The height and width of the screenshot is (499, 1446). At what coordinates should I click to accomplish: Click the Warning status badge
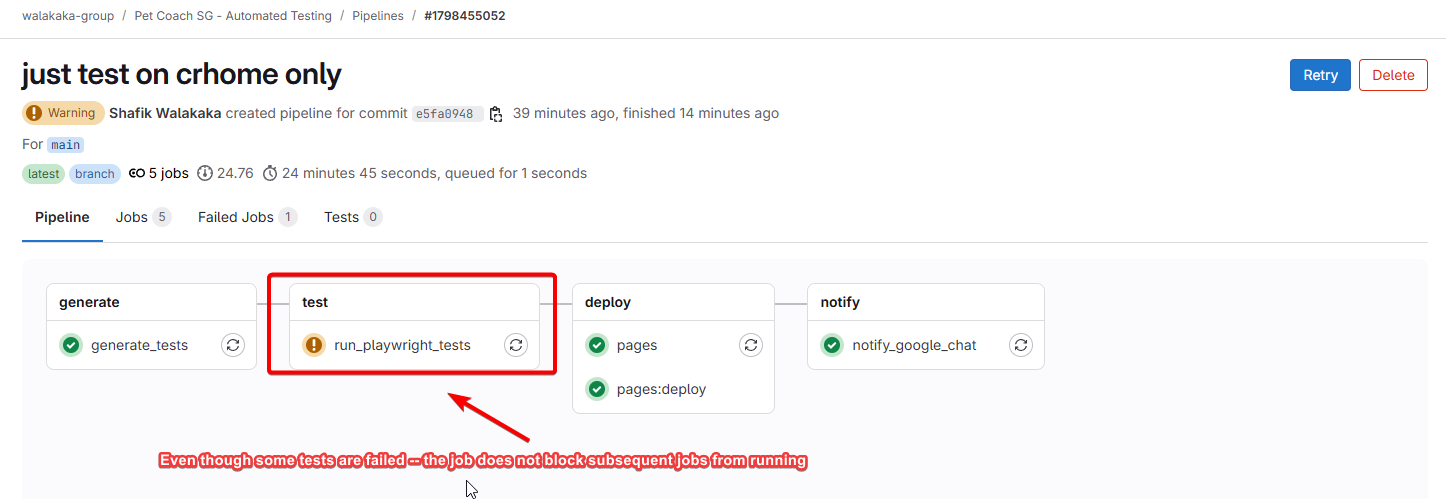pyautogui.click(x=63, y=113)
